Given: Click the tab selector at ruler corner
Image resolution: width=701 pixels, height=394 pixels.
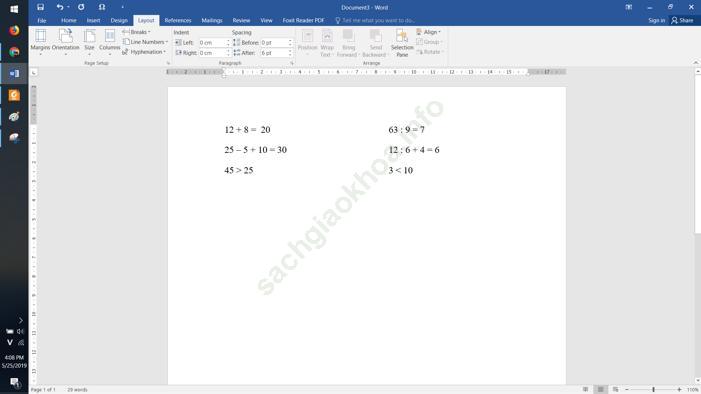Looking at the screenshot, I should point(34,72).
